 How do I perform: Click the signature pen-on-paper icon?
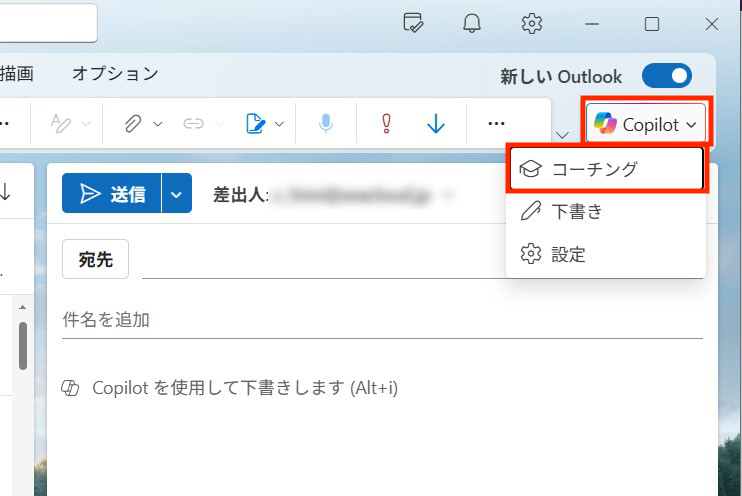[x=256, y=124]
